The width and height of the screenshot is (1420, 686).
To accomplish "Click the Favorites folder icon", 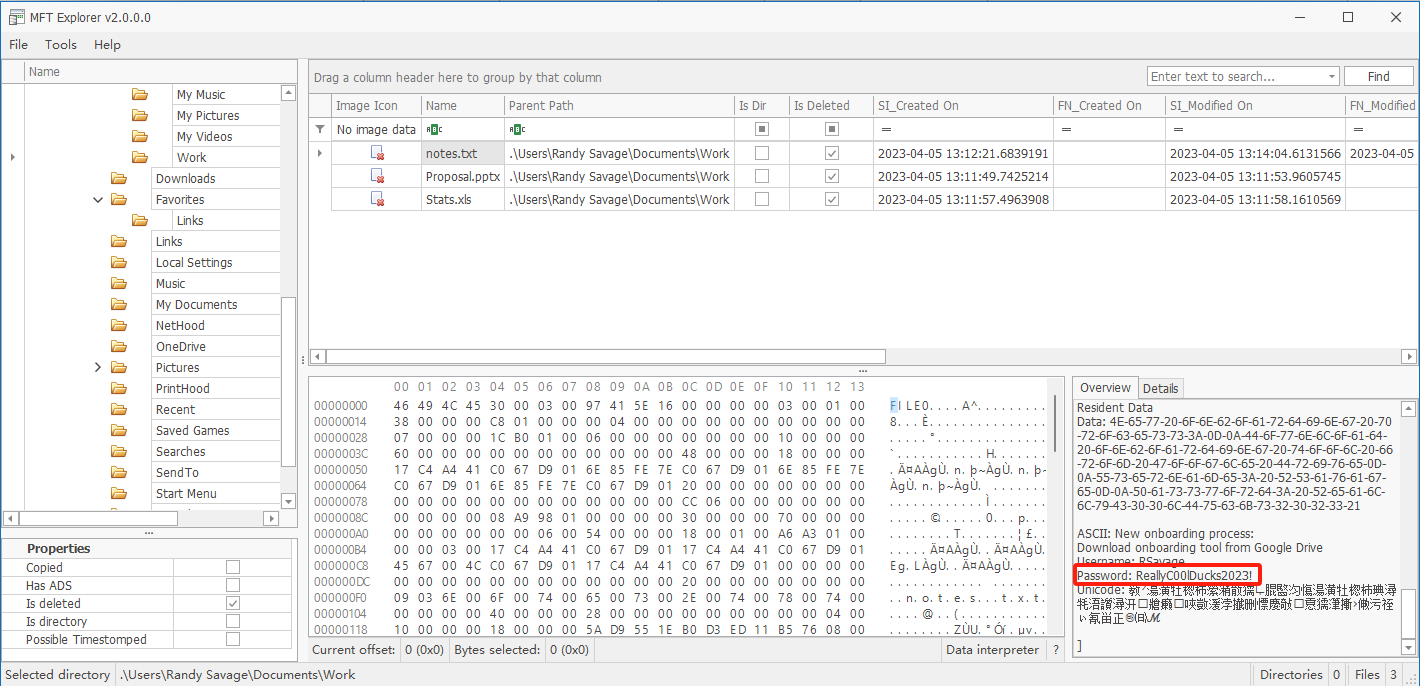I will (119, 200).
